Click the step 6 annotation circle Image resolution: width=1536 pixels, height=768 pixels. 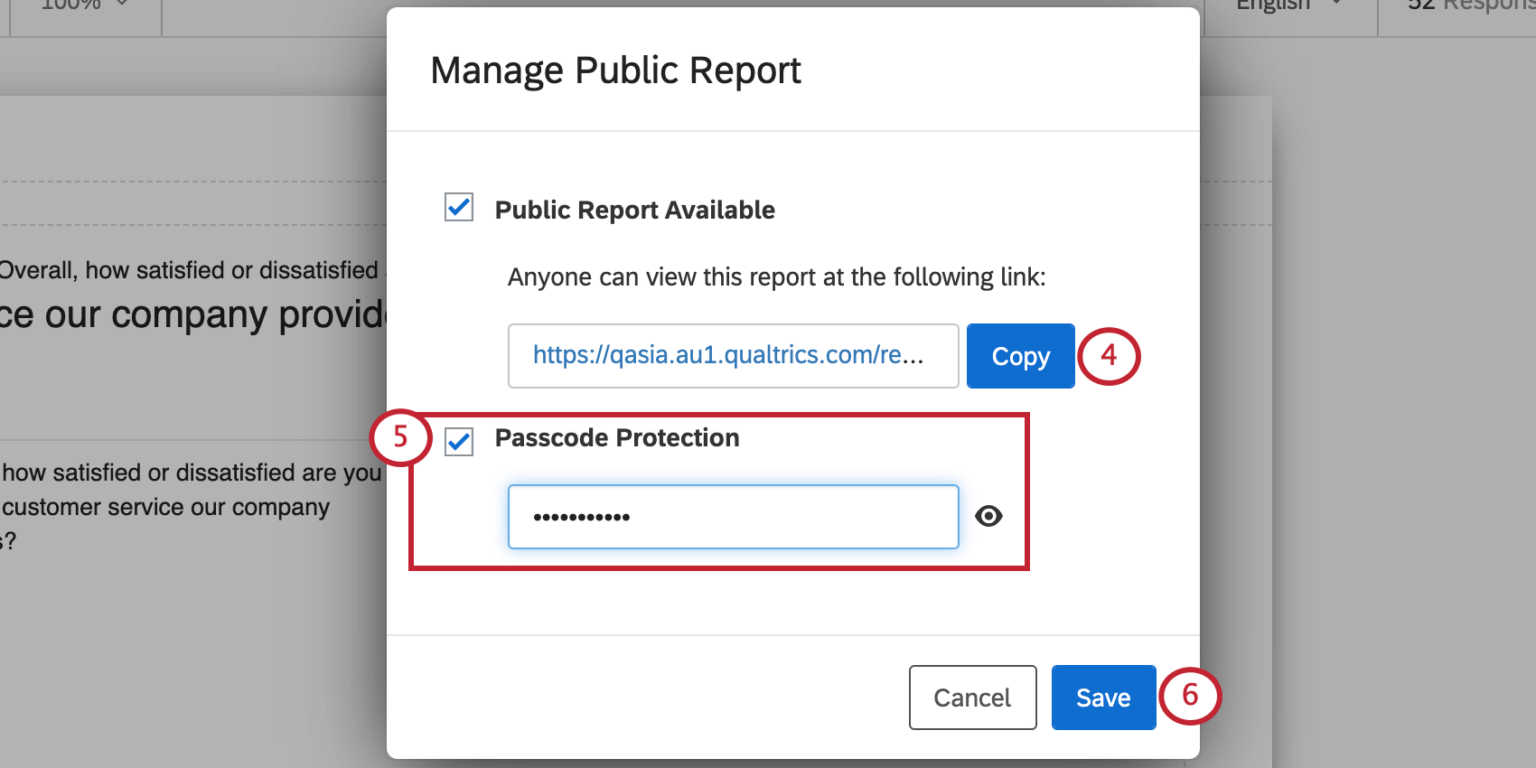[x=1190, y=697]
